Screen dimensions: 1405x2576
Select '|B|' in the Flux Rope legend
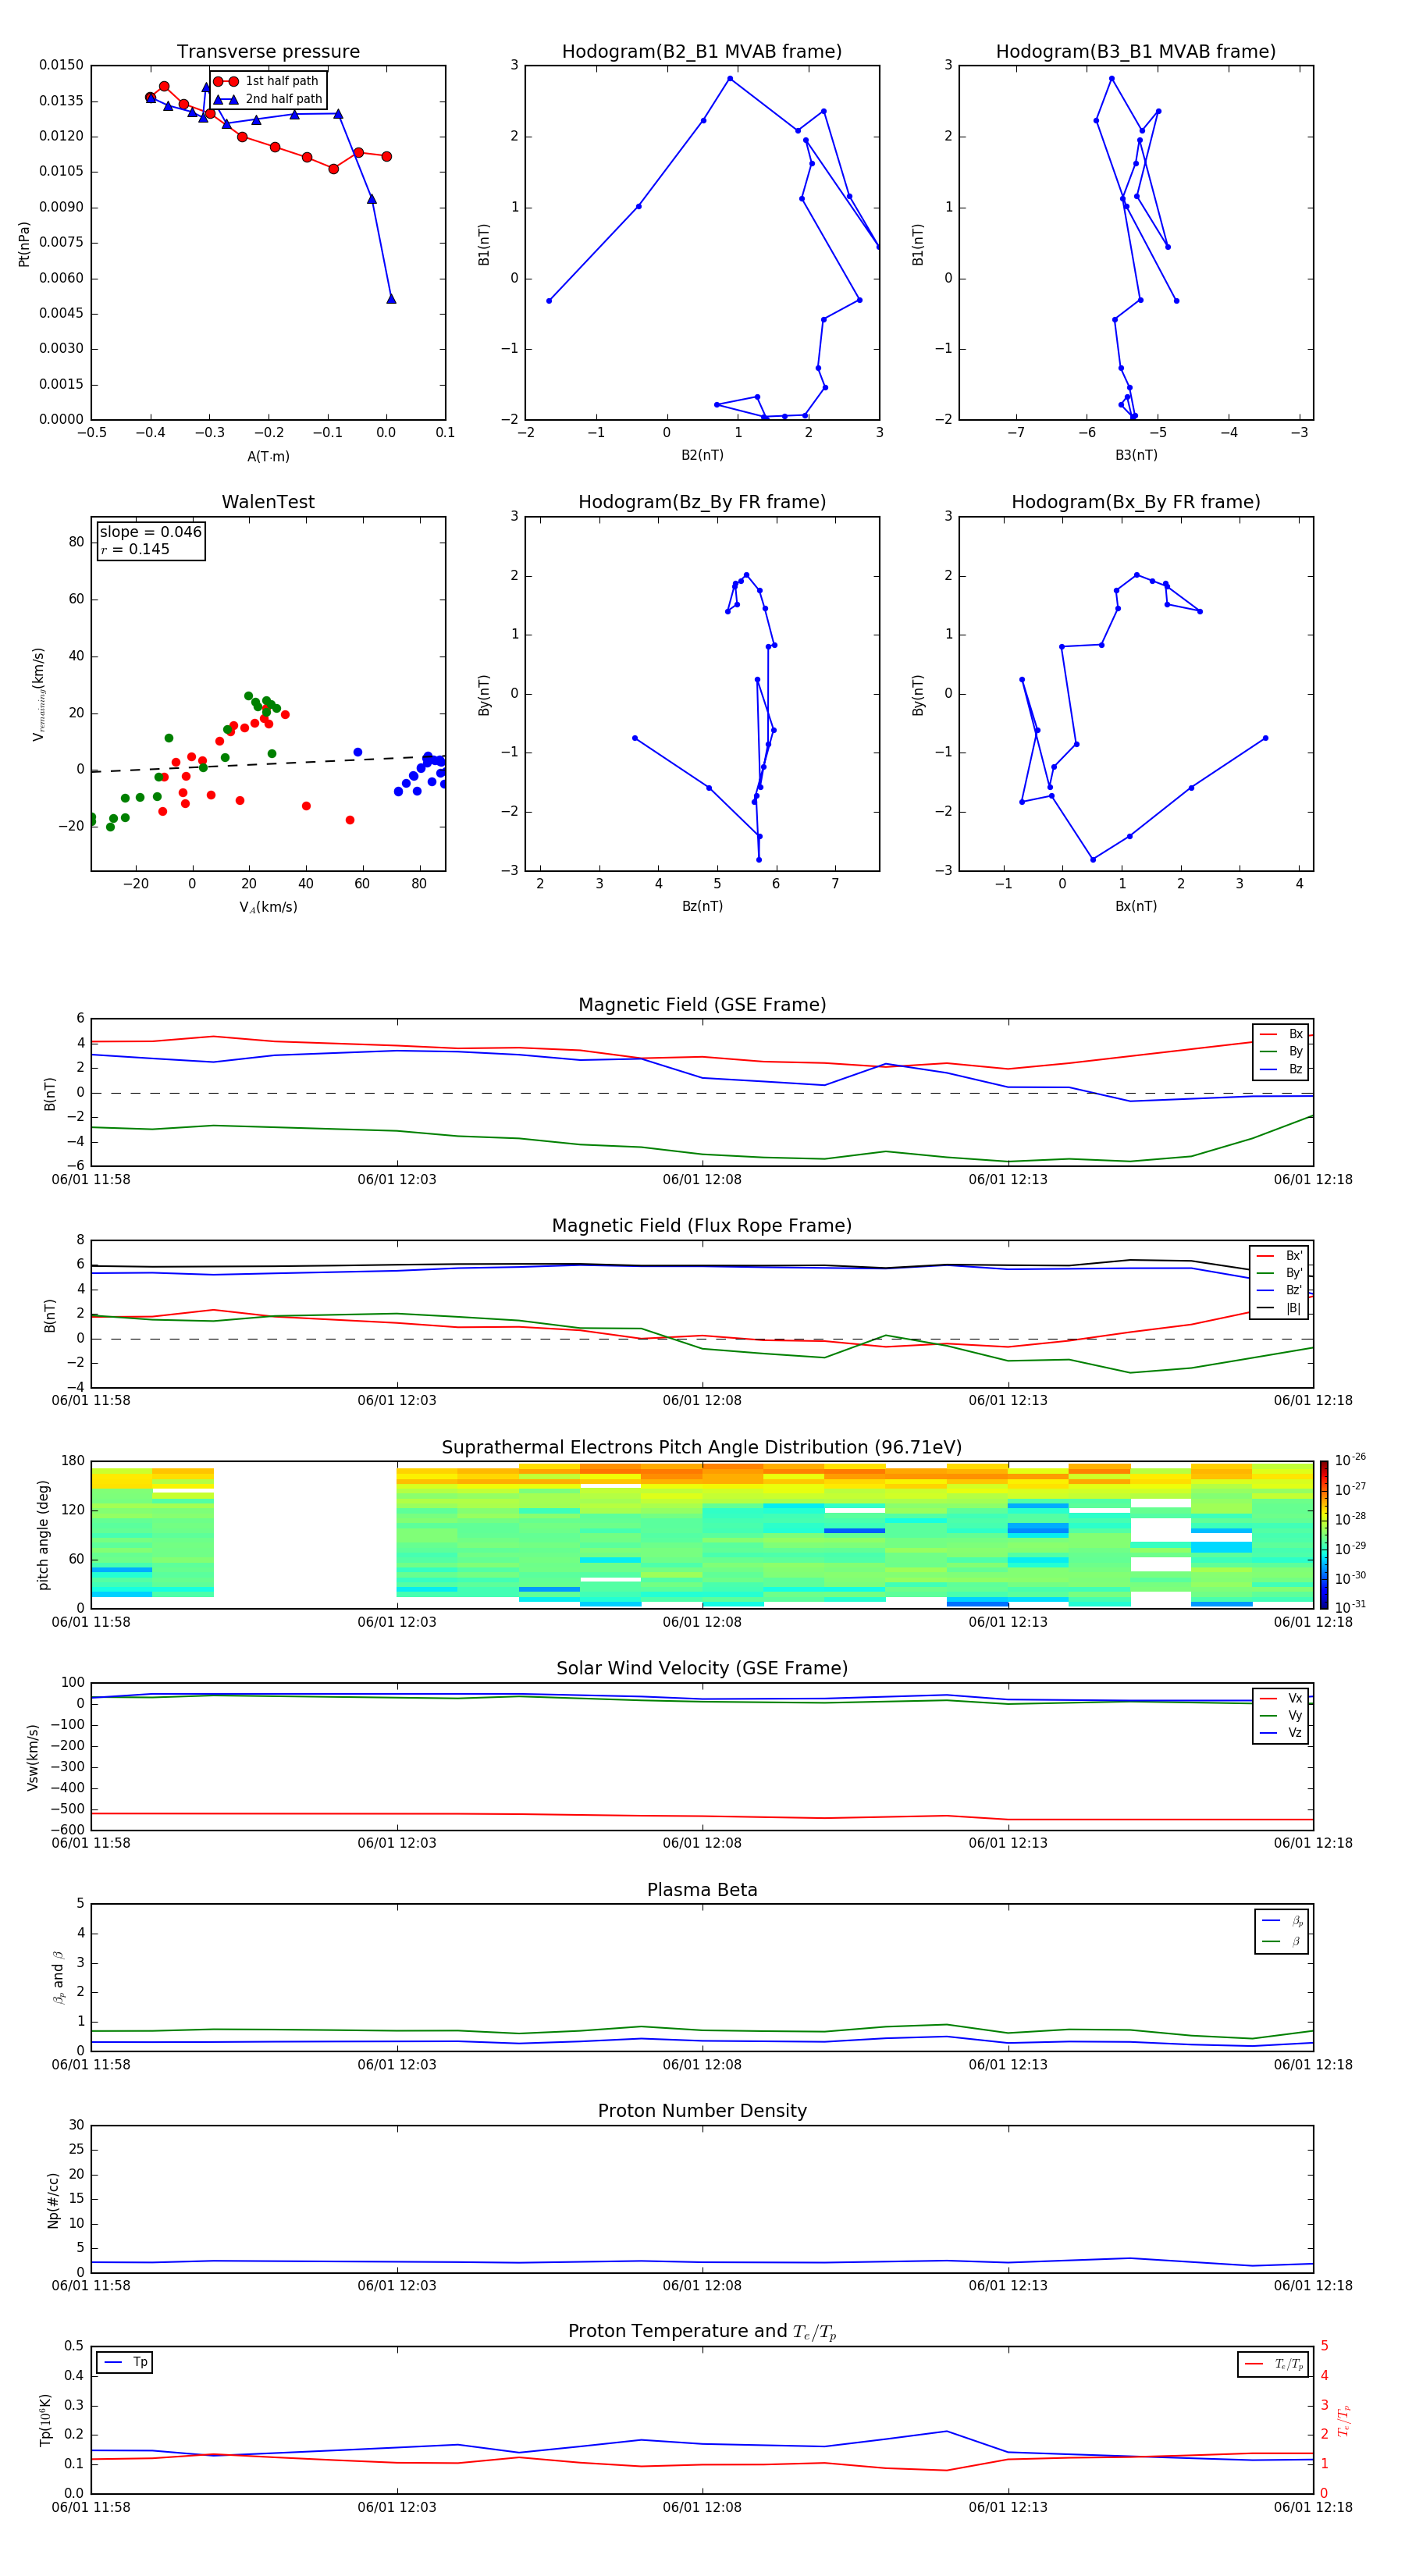tap(1293, 1308)
